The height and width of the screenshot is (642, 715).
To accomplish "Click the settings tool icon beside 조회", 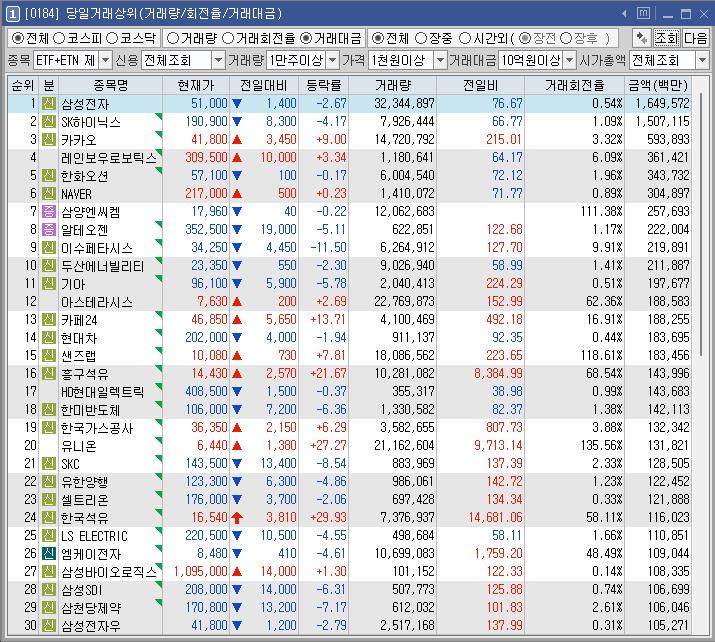I will click(642, 38).
